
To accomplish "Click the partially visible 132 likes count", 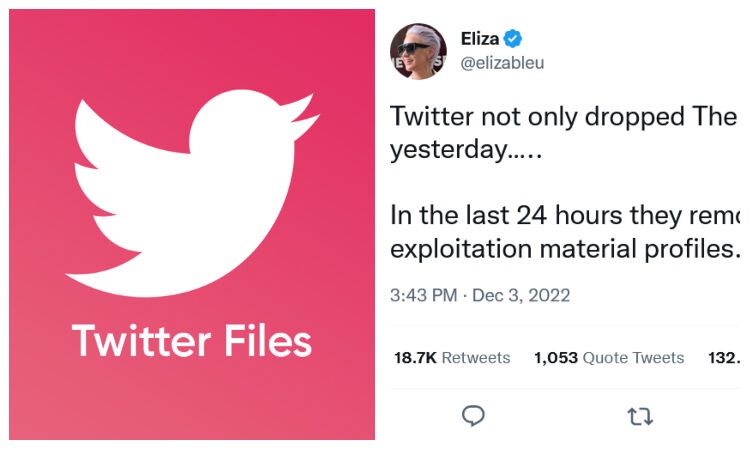I will tap(724, 357).
